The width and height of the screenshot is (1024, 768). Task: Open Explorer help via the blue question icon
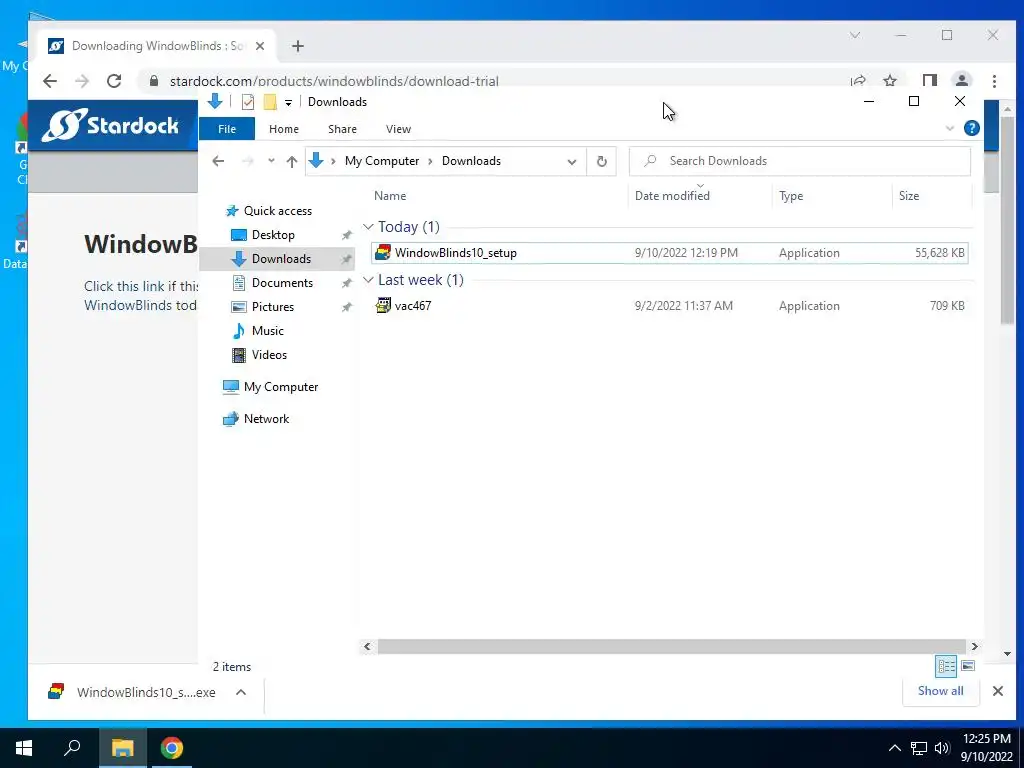click(972, 128)
